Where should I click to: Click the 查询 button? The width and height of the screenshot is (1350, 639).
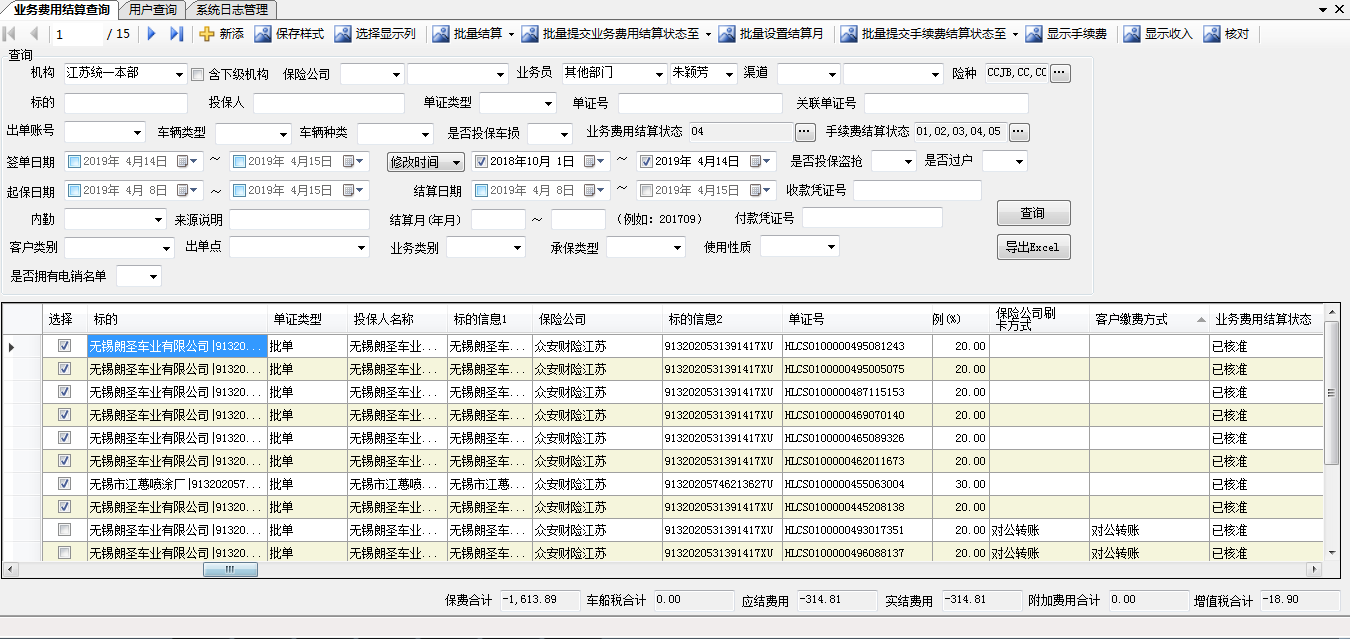[x=1033, y=213]
